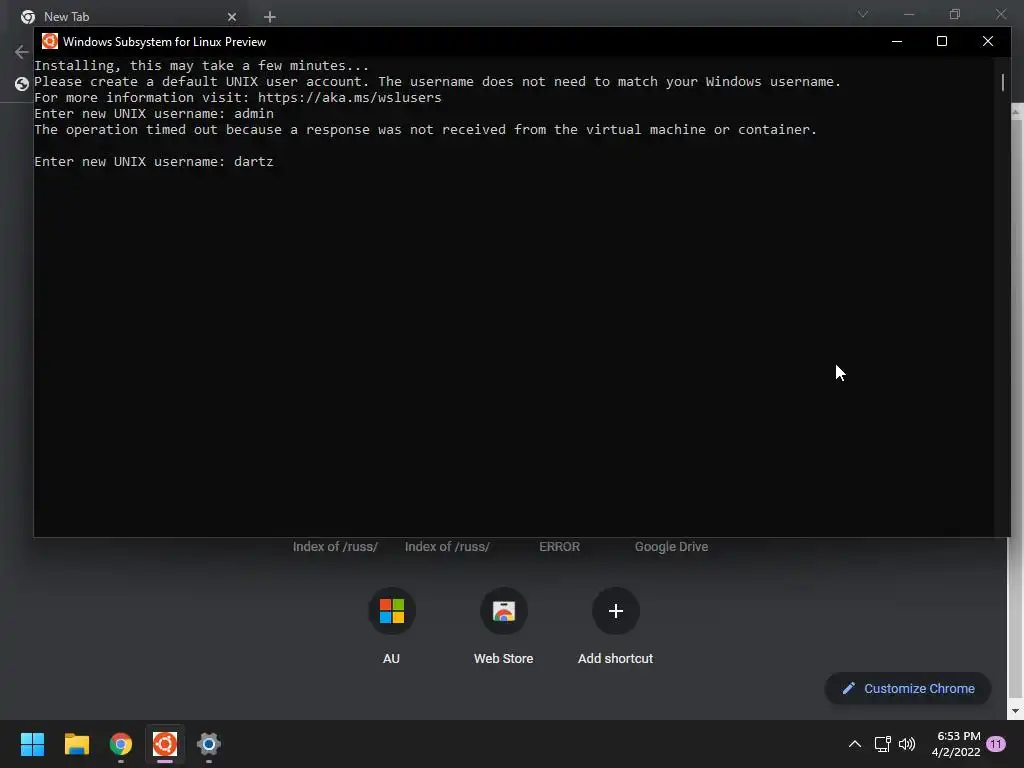Maximize the WSL Preview window
Image resolution: width=1024 pixels, height=768 pixels.
tap(942, 41)
